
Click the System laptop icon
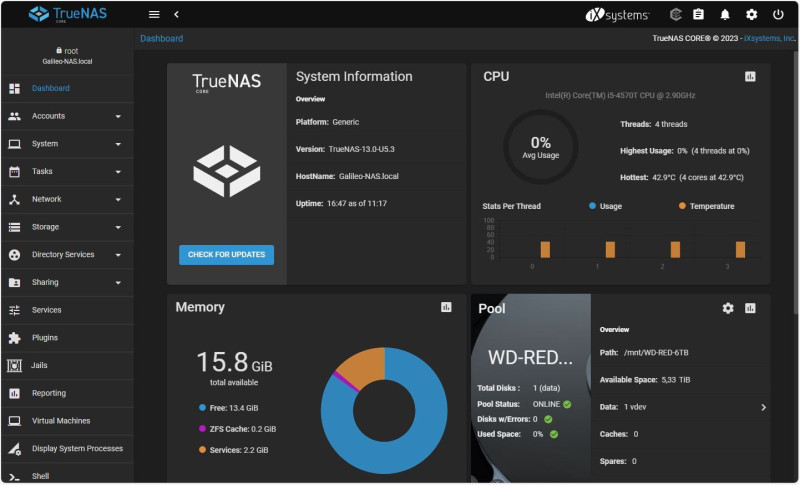pyautogui.click(x=14, y=144)
